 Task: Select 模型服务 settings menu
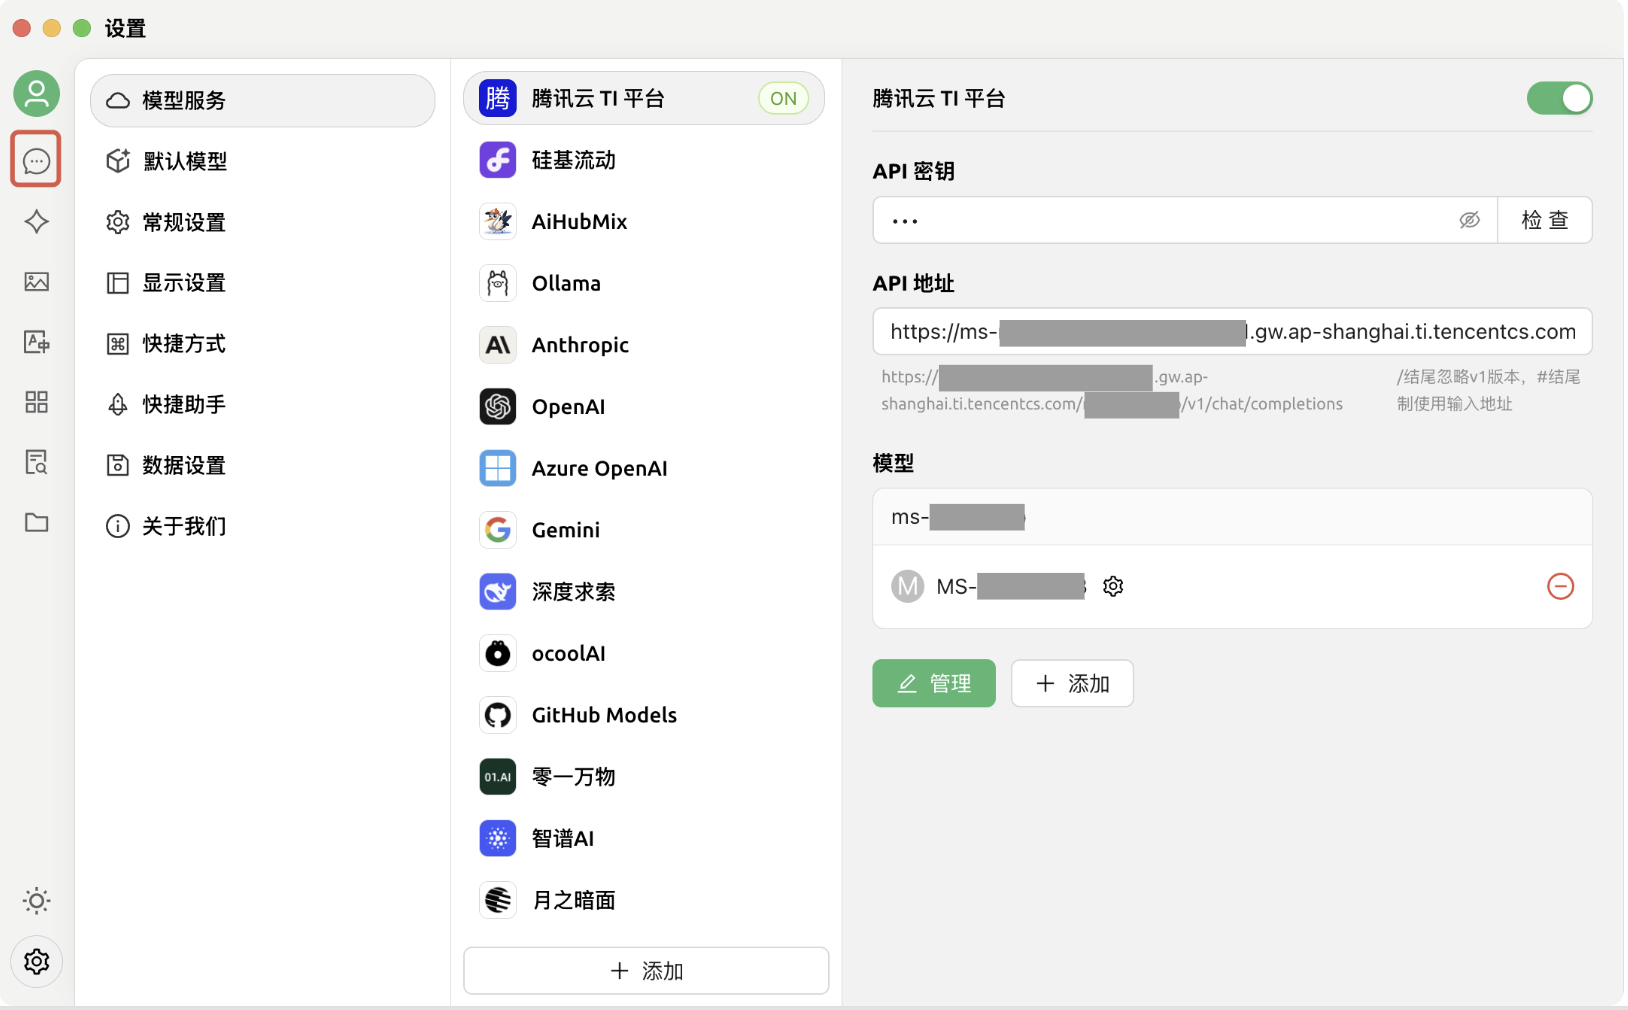click(263, 100)
